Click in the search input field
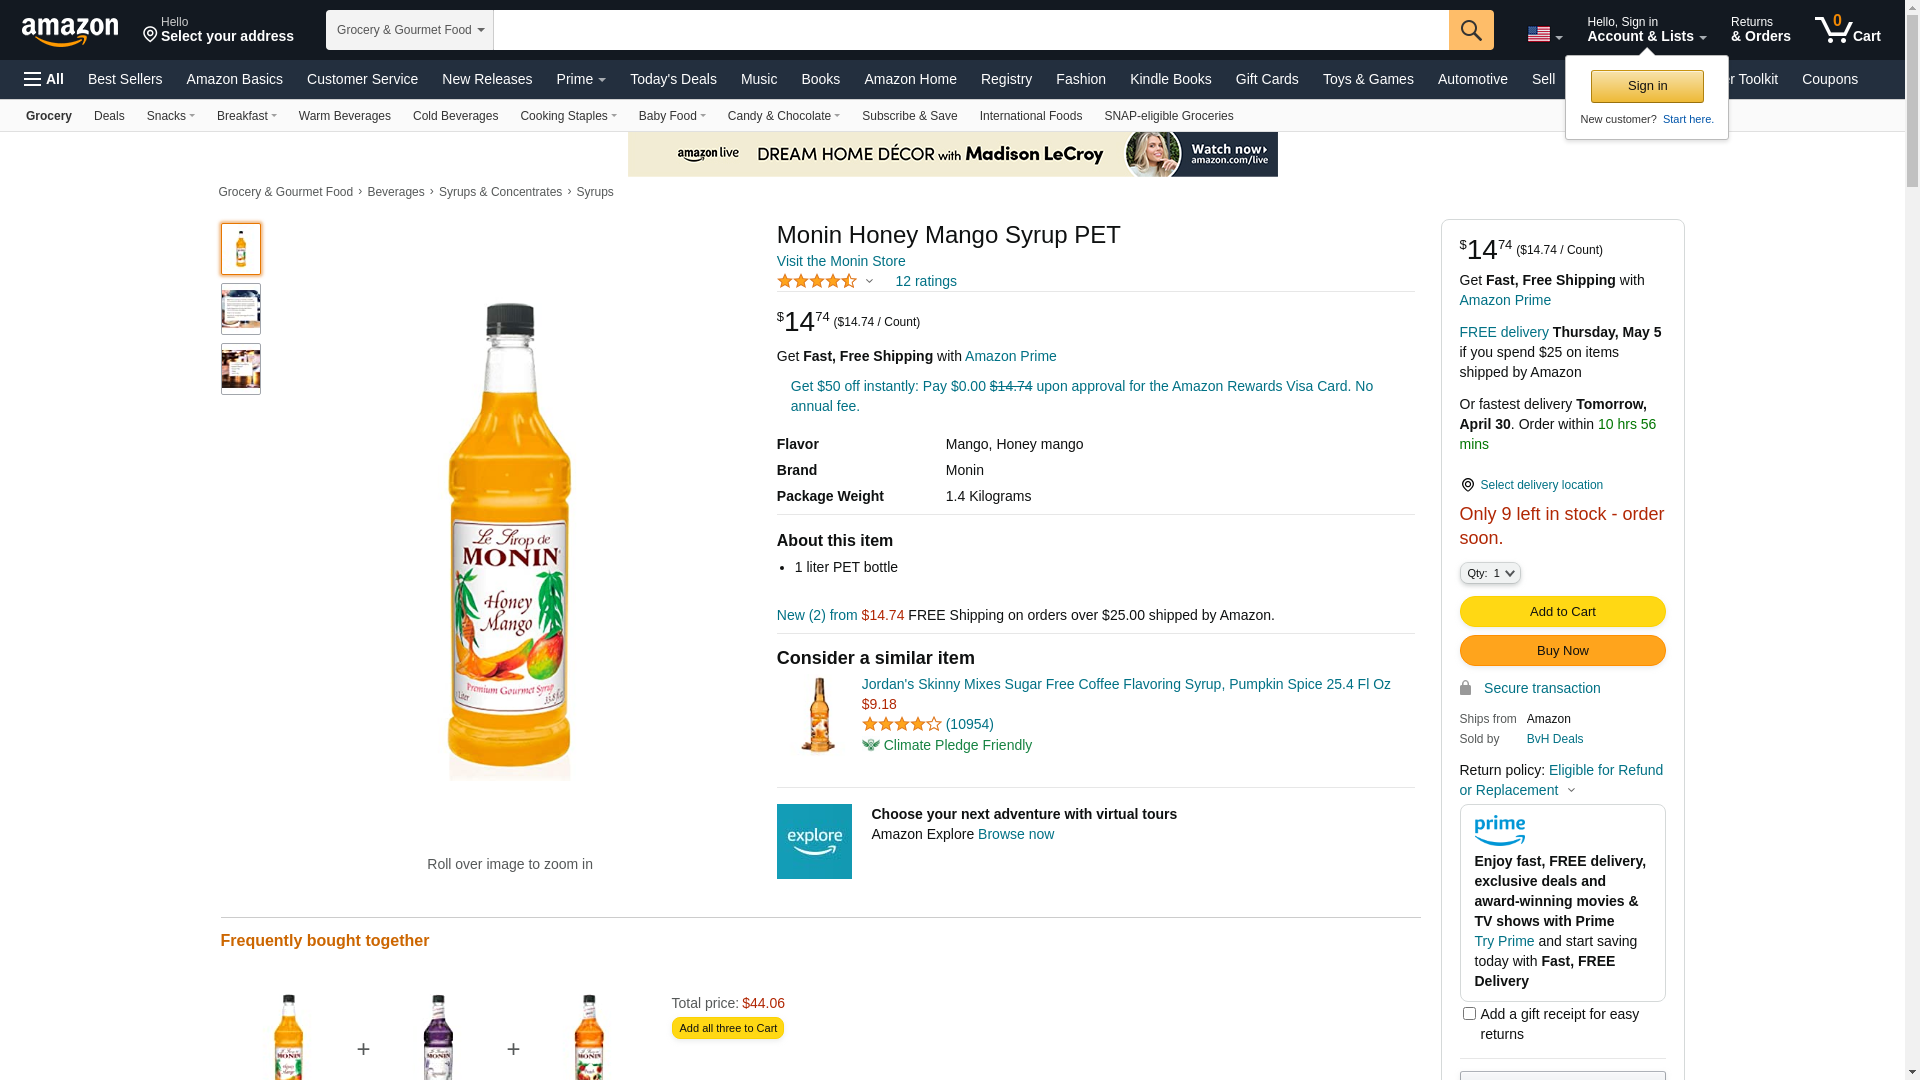1920x1080 pixels. [970, 30]
